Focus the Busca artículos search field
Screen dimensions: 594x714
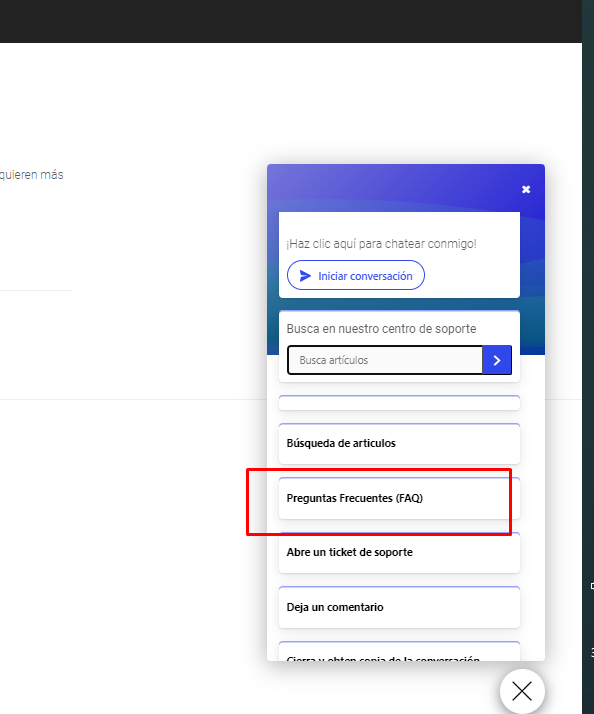pyautogui.click(x=385, y=360)
